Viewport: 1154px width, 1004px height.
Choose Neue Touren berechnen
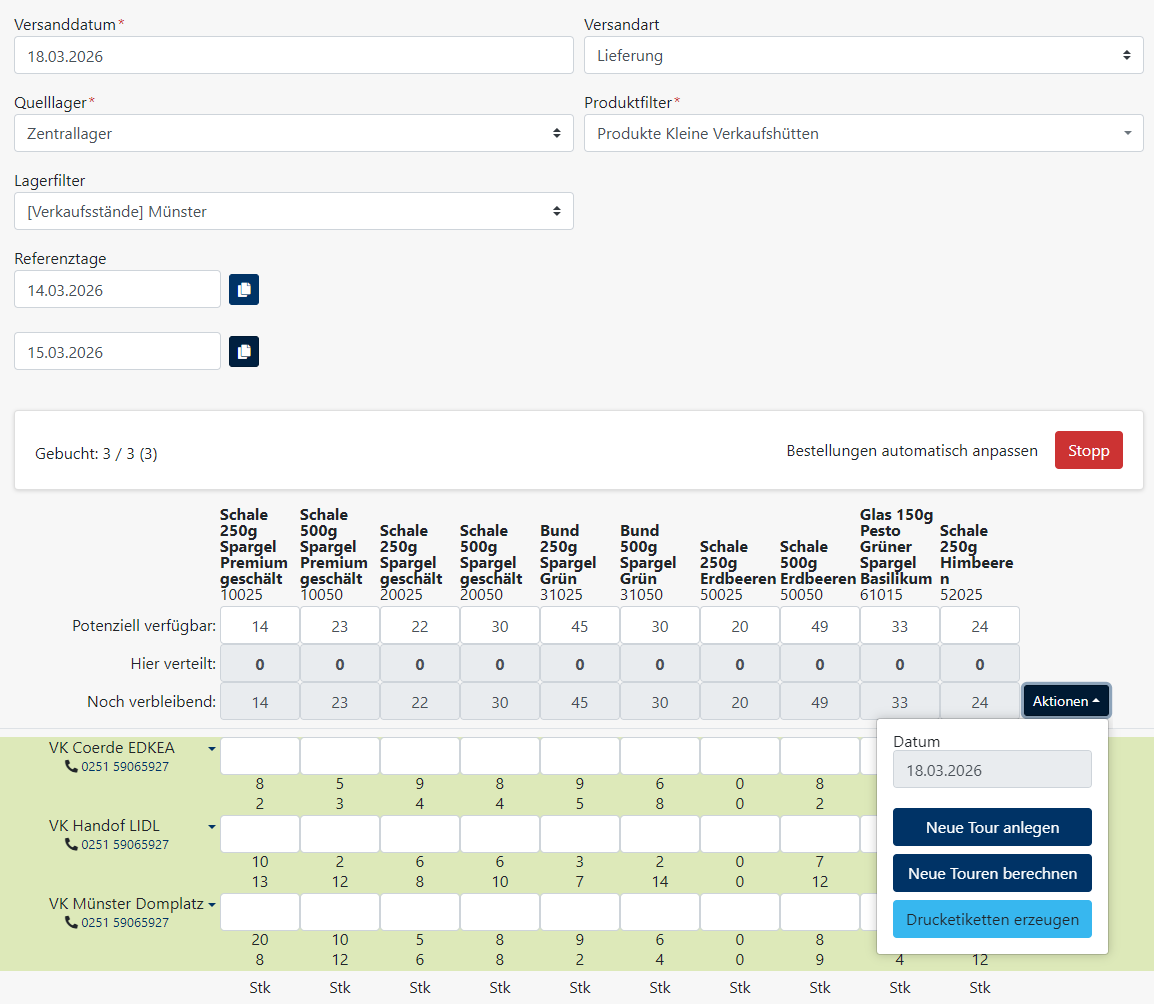tap(992, 873)
